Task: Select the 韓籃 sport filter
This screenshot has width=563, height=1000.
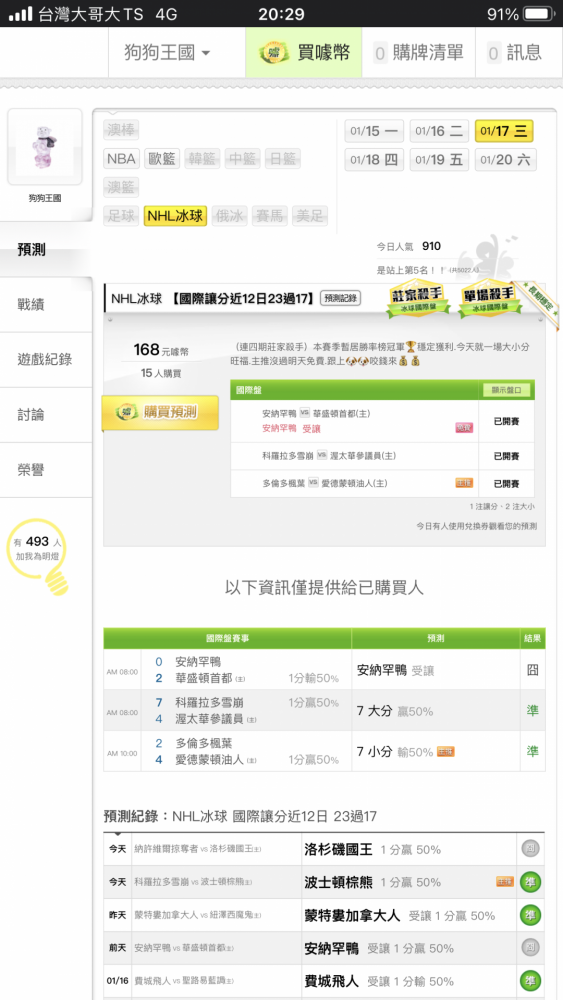Action: click(x=203, y=159)
